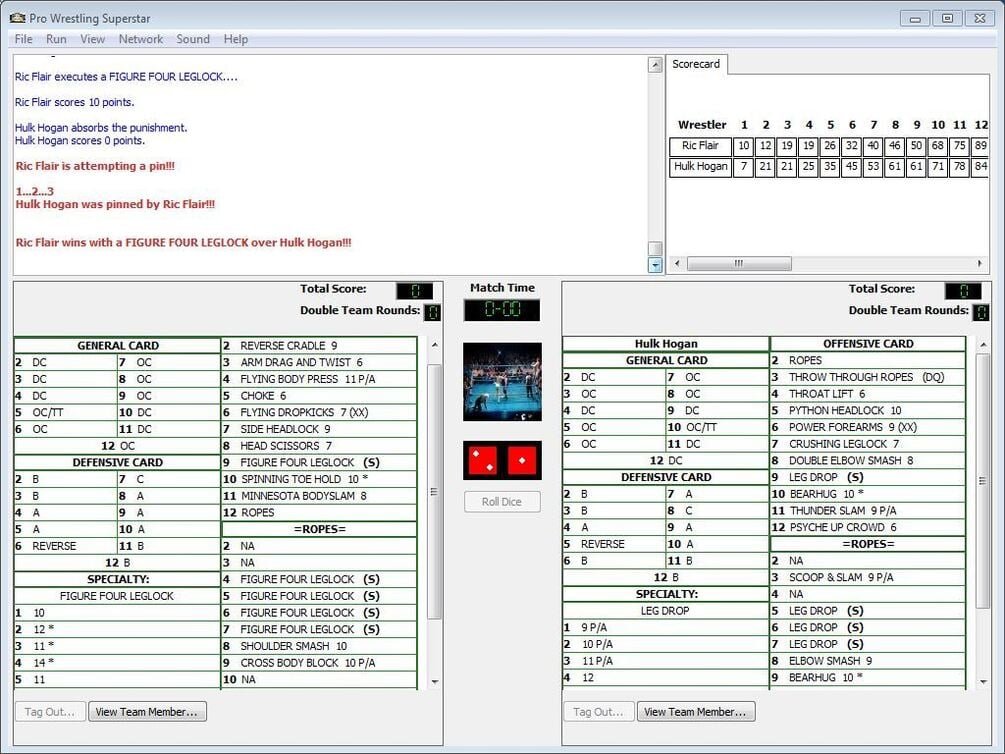Click Hulk Hogan card scroll up arrow
Screen dimensions: 1005x754
[x=983, y=345]
